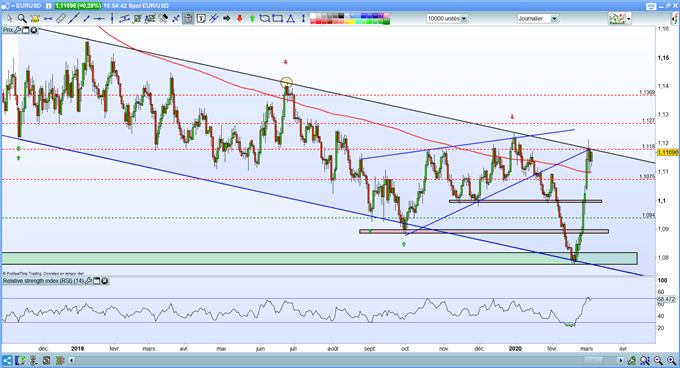Activate the trash bin delete tool

pyautogui.click(x=188, y=19)
